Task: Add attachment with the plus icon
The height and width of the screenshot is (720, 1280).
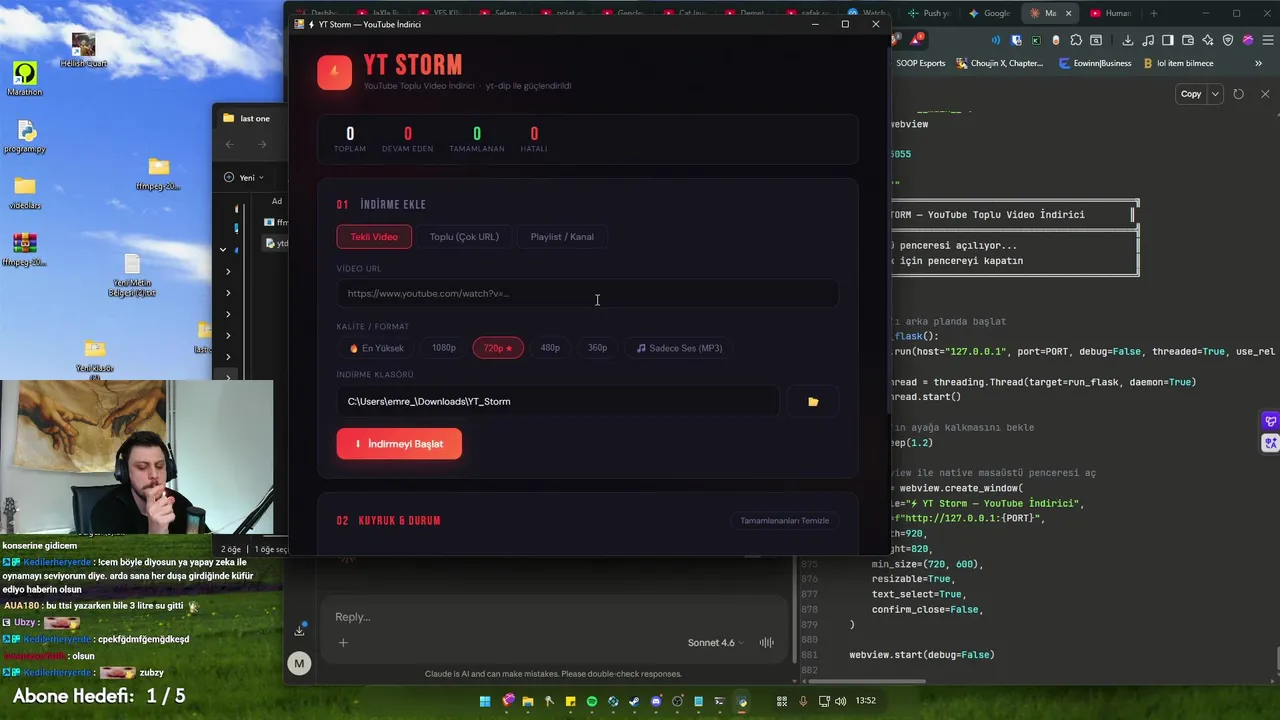Action: click(x=343, y=643)
